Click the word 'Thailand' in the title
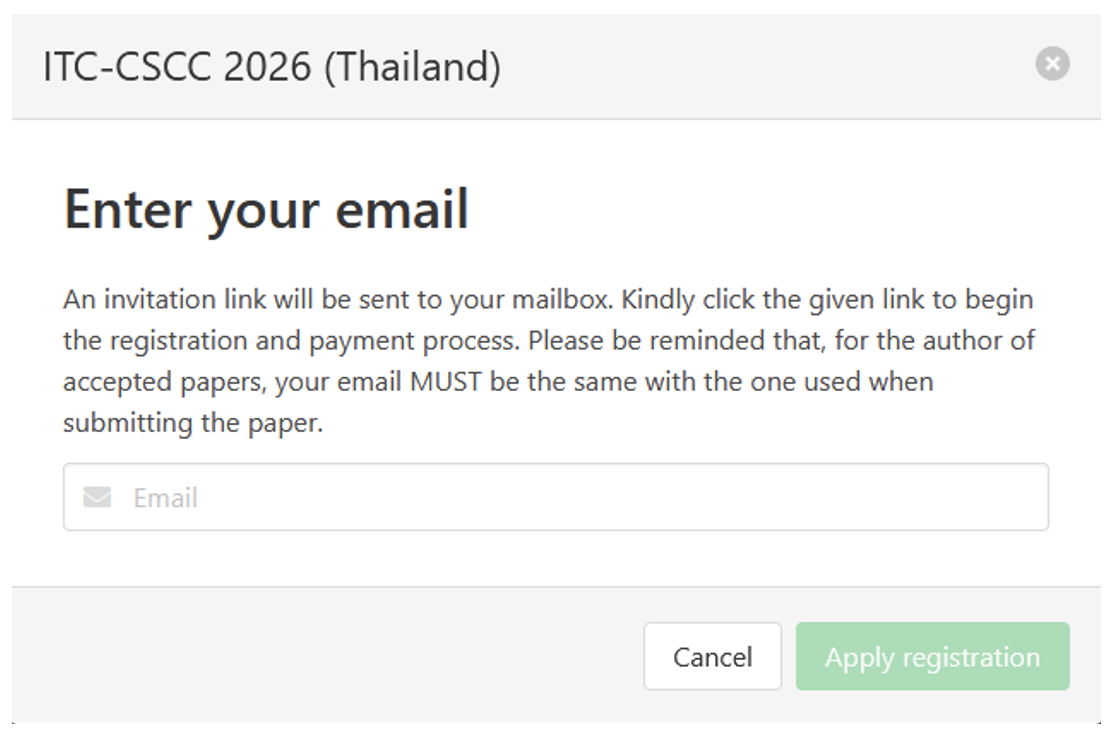Viewport: 1114px width, 736px height. pyautogui.click(x=414, y=67)
